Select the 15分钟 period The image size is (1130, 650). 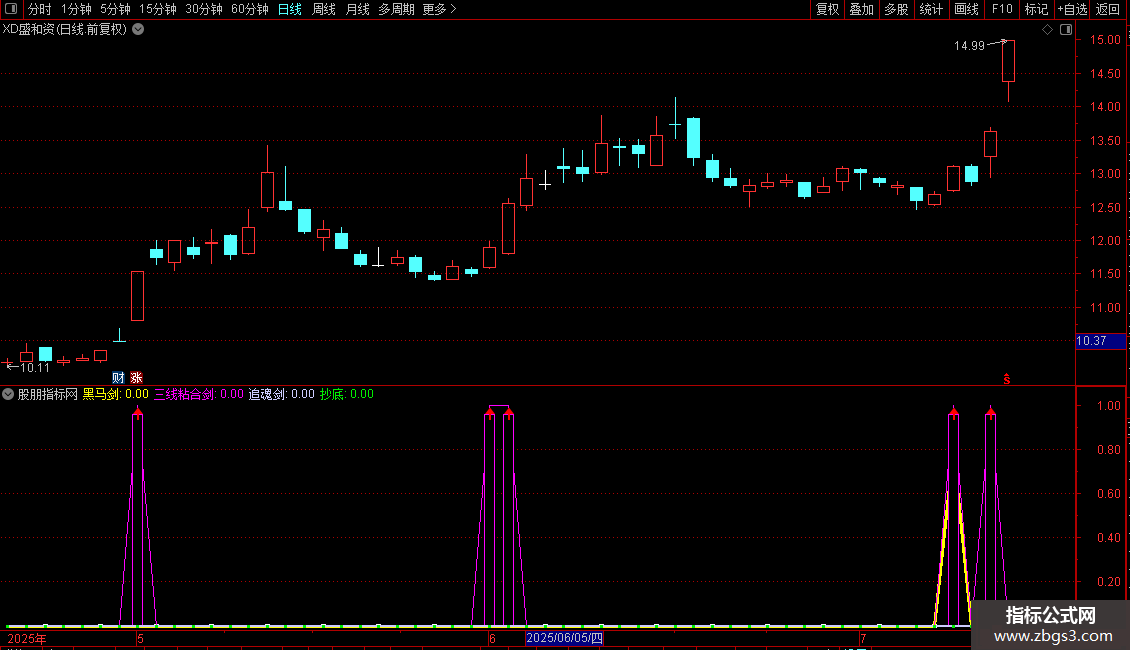click(x=158, y=9)
